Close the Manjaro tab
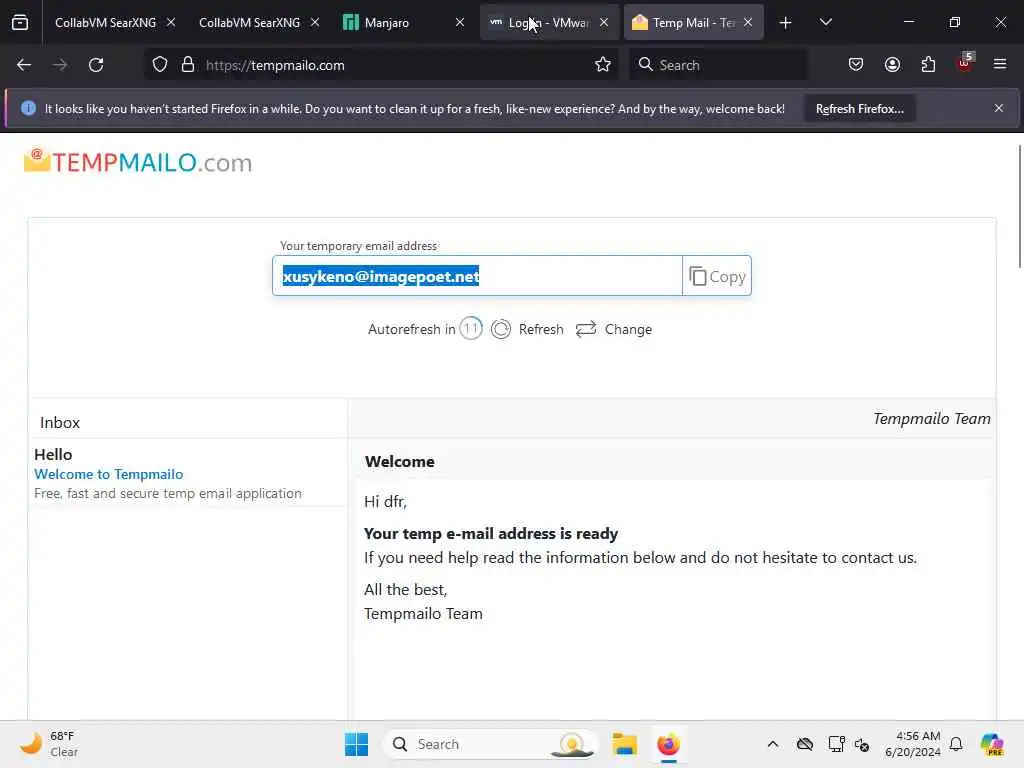Image resolution: width=1024 pixels, height=768 pixels. click(460, 23)
